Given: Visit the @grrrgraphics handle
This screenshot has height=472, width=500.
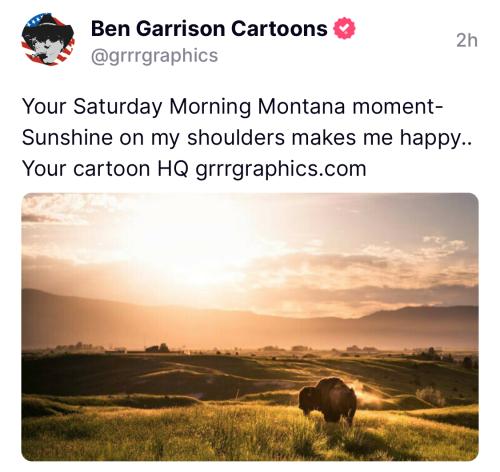Looking at the screenshot, I should (x=154, y=56).
